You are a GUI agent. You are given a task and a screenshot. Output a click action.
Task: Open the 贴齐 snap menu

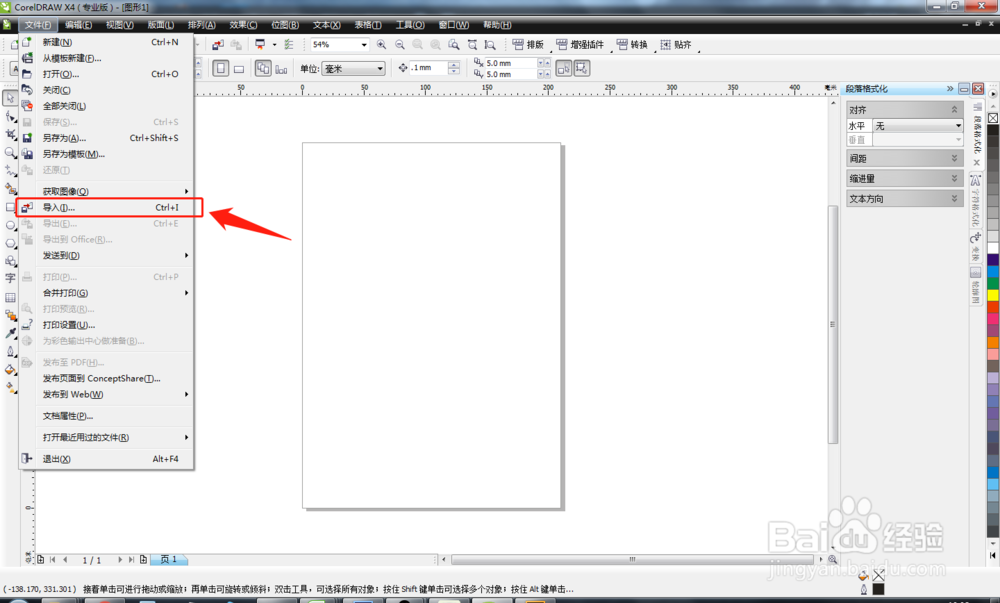(676, 45)
